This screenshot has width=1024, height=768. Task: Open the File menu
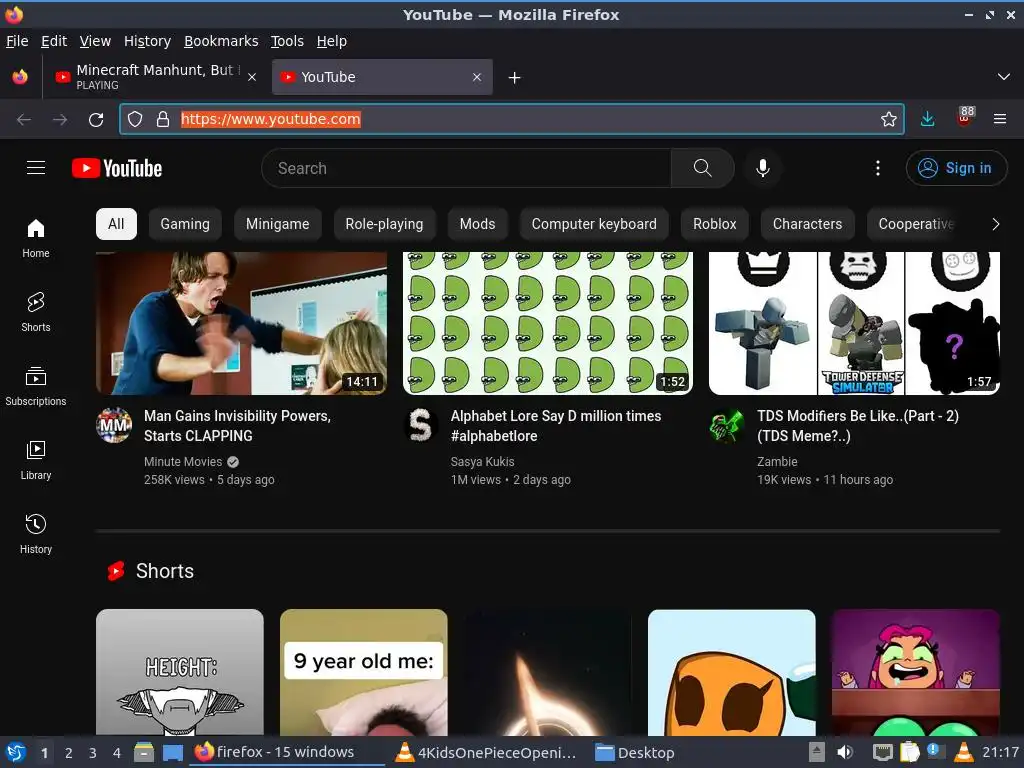17,41
